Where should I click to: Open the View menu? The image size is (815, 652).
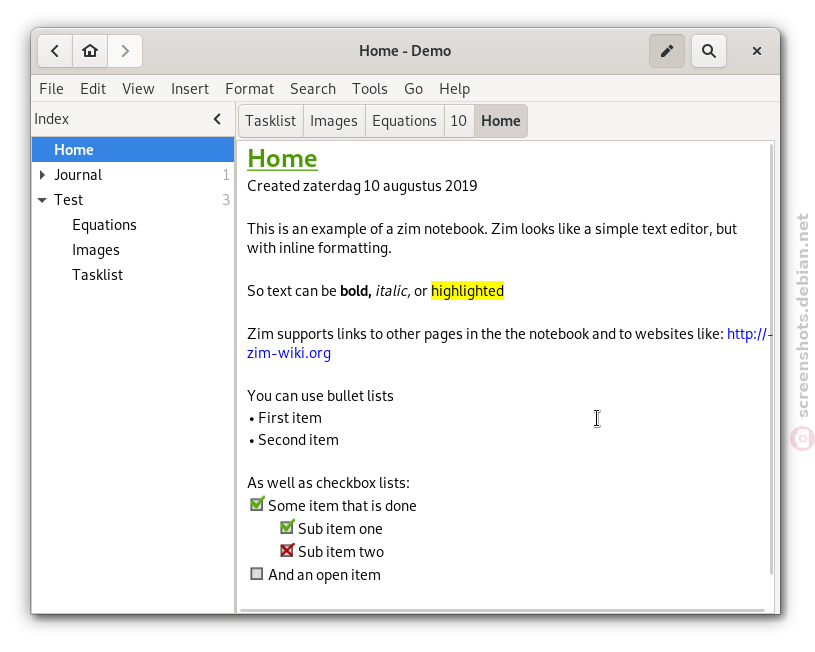(138, 89)
